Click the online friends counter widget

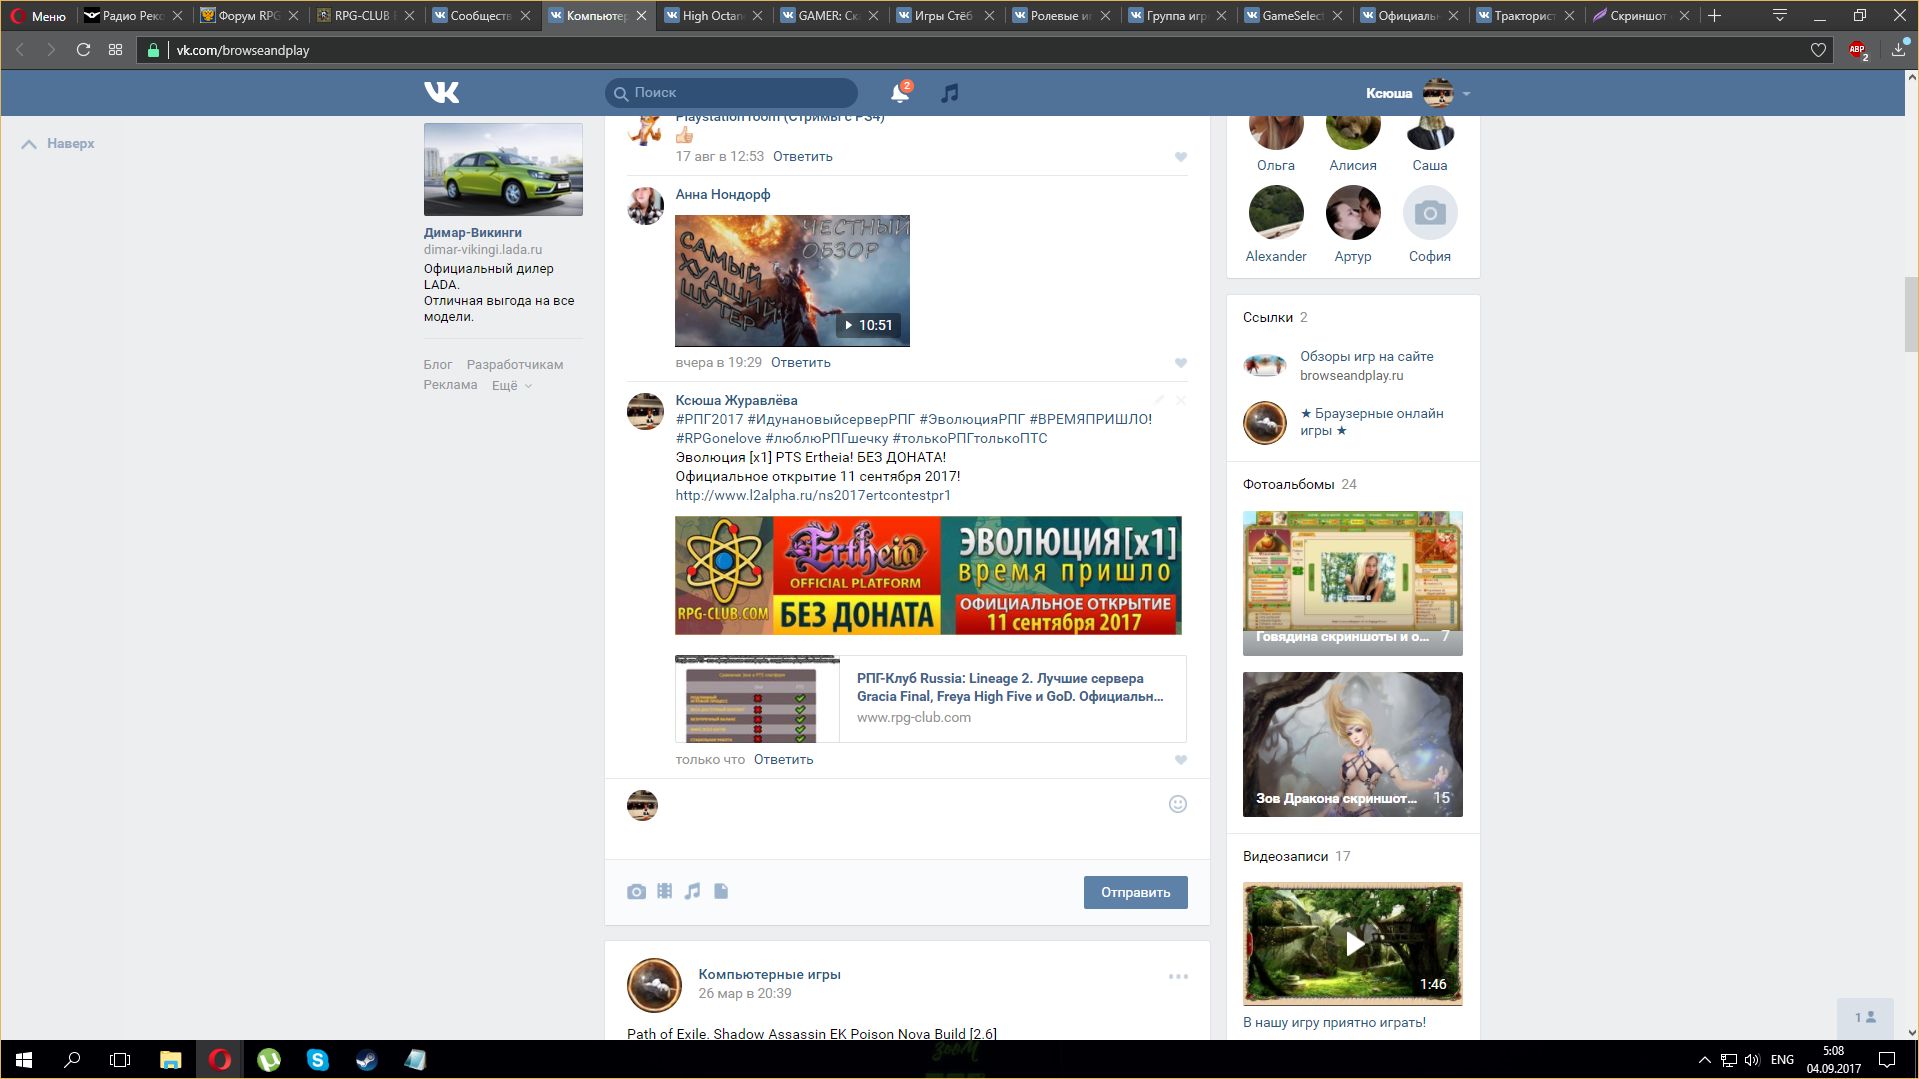click(1865, 1017)
